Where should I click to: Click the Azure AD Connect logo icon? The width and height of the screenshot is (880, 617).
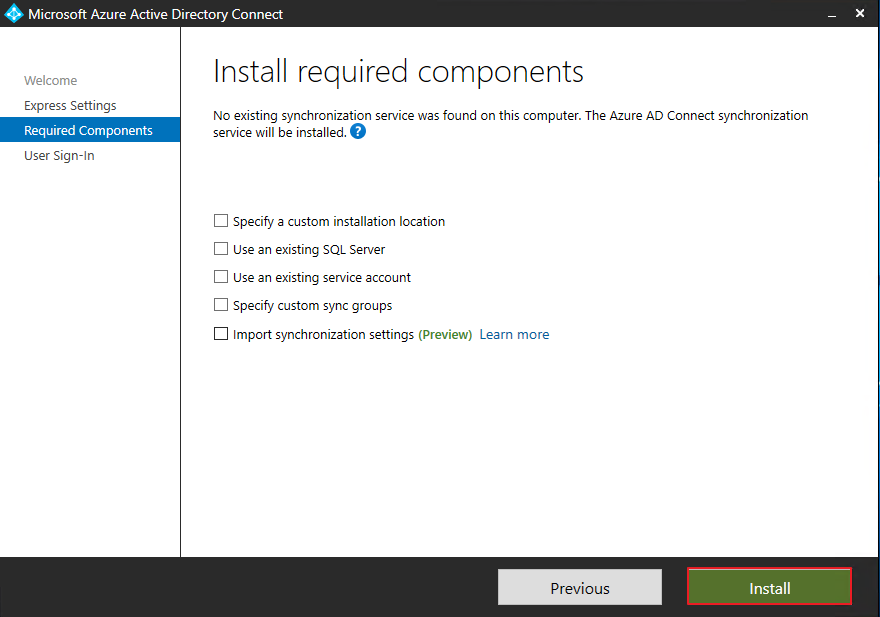pos(13,13)
